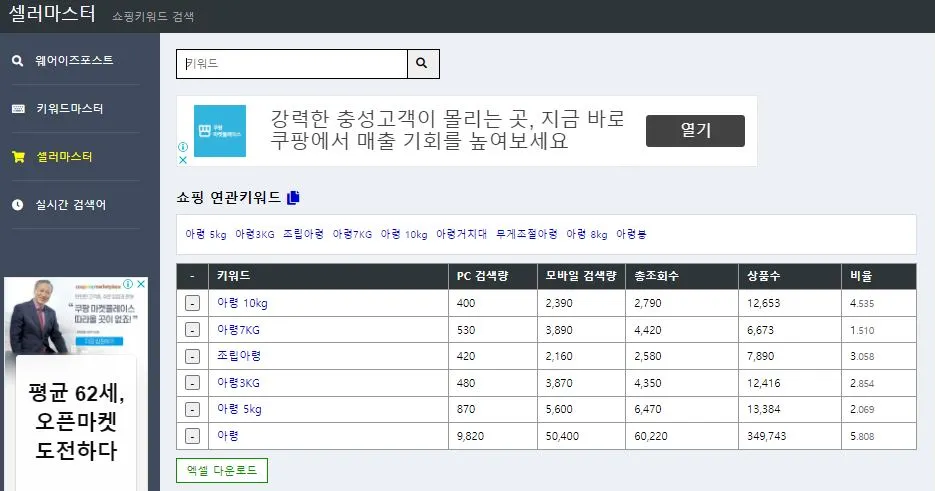Remove the 아령 5kg row with minus button
The height and width of the screenshot is (491, 935).
(192, 409)
